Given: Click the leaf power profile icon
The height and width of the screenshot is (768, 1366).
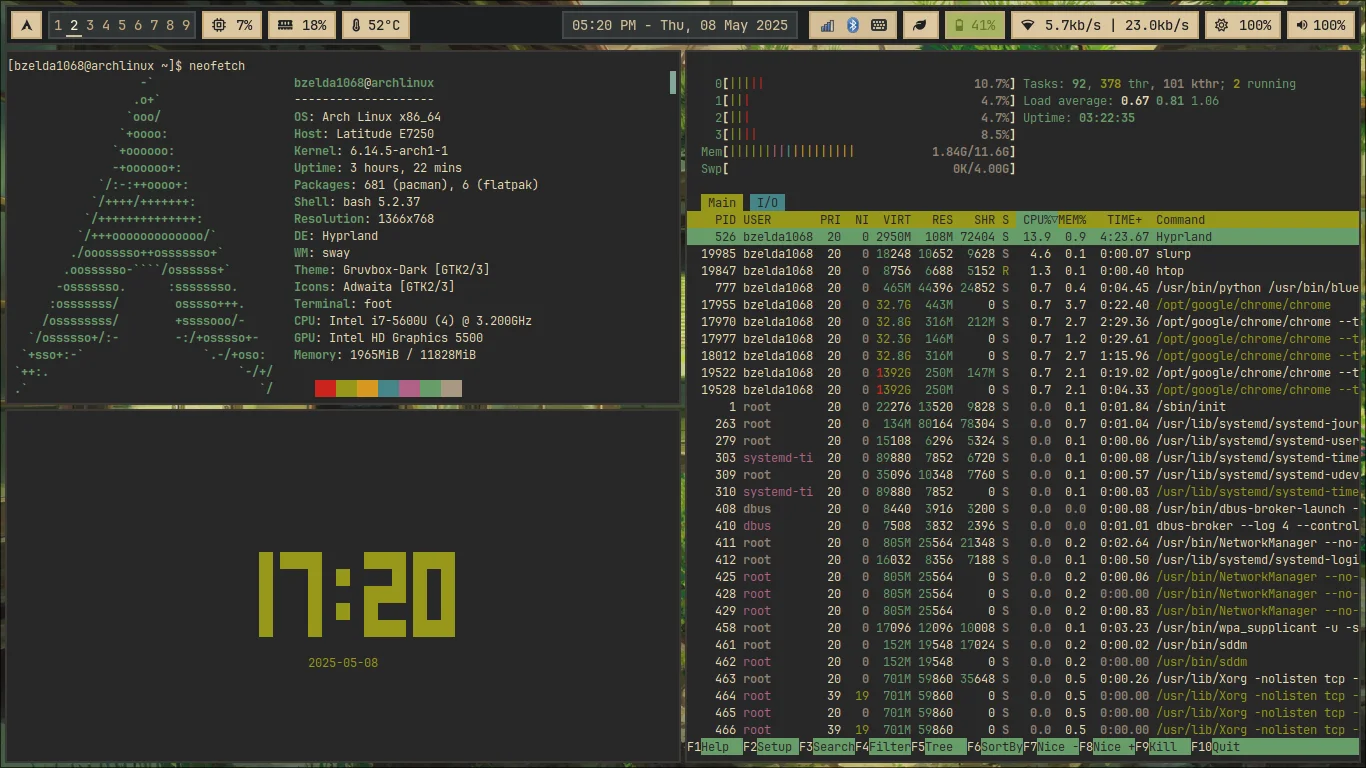Looking at the screenshot, I should [920, 25].
